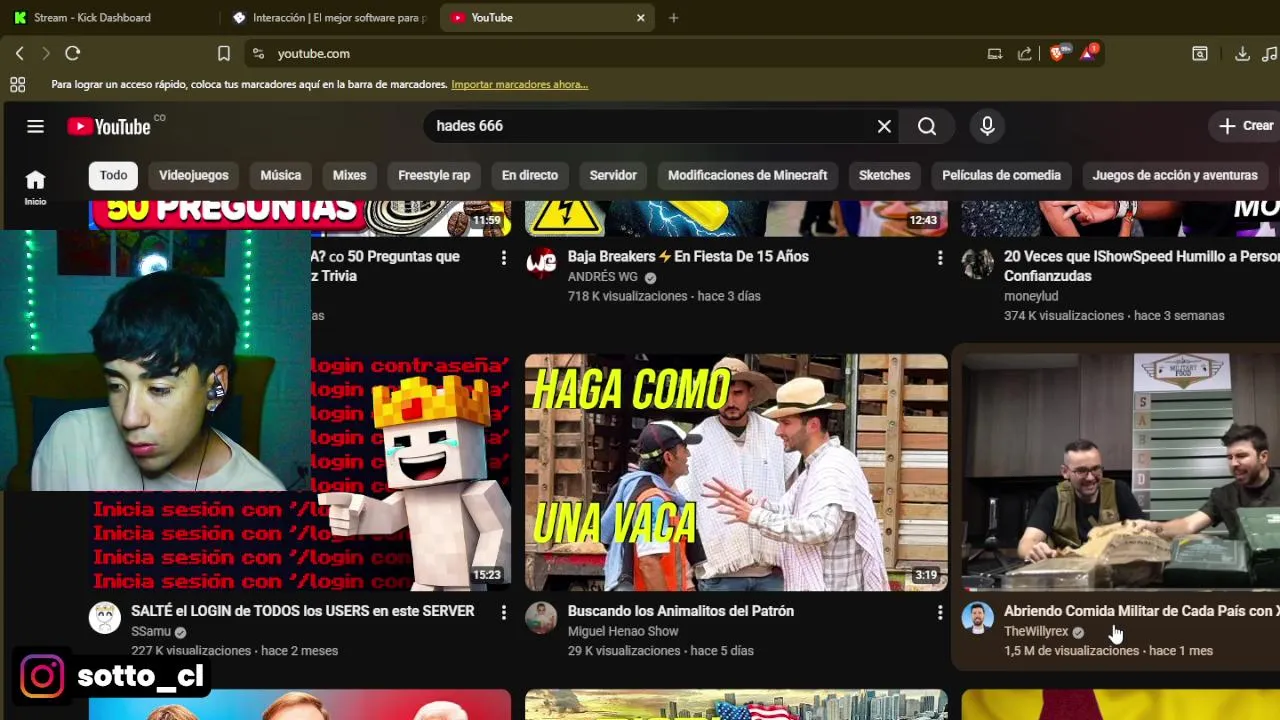This screenshot has width=1280, height=720.
Task: Select Modificaciones de Minecraft chip
Action: 747,175
